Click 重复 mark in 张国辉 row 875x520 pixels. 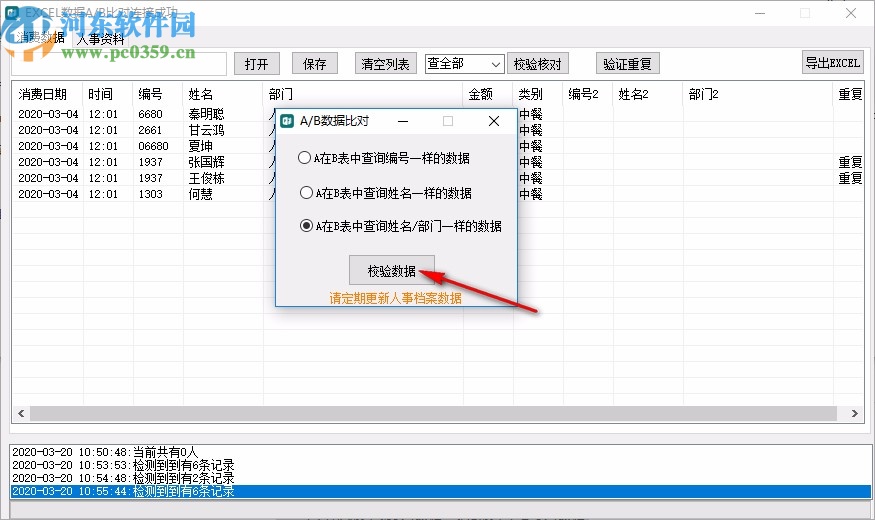(x=850, y=162)
